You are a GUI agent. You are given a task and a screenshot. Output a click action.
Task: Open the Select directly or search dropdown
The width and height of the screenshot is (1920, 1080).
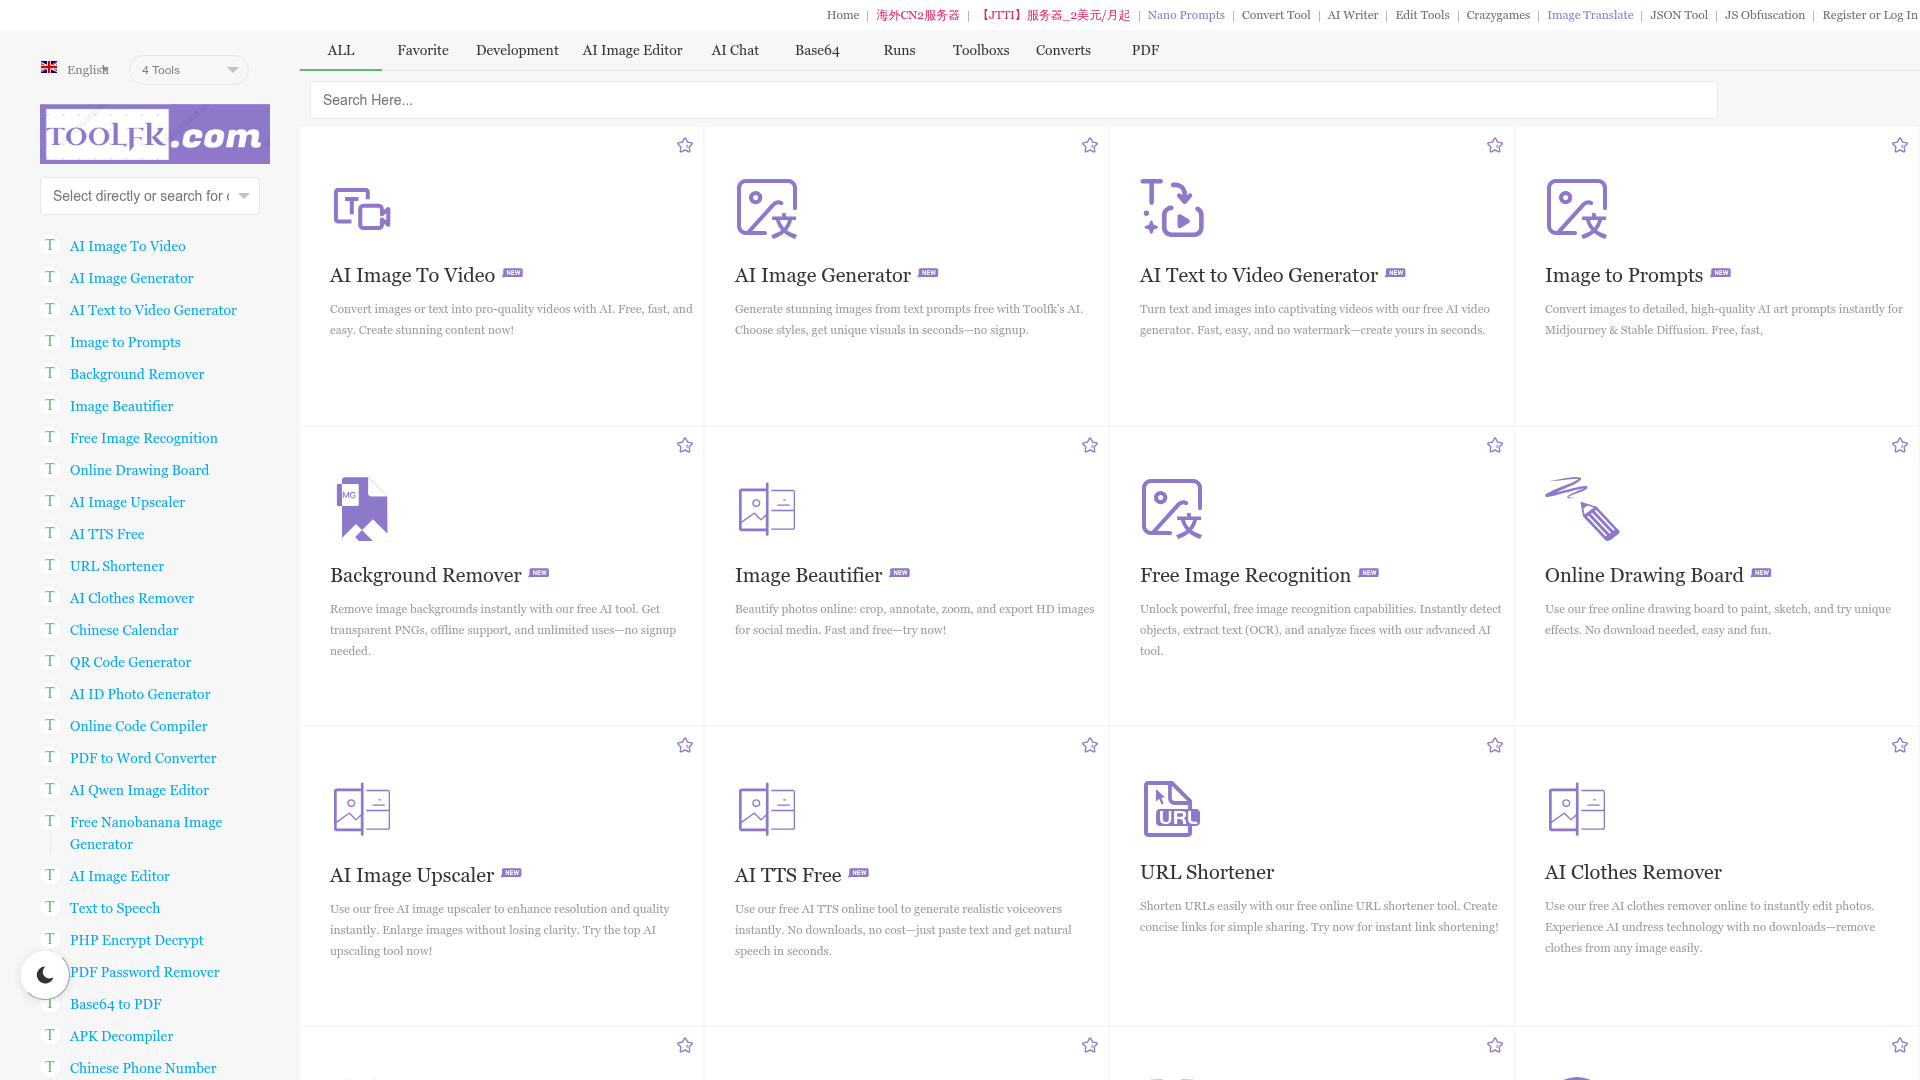click(150, 196)
